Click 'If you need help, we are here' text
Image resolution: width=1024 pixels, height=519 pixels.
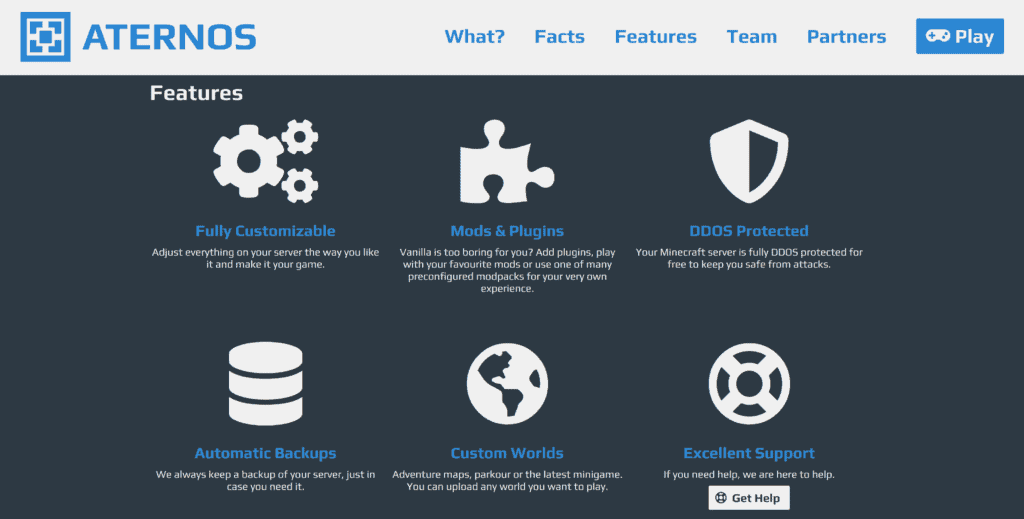749,475
